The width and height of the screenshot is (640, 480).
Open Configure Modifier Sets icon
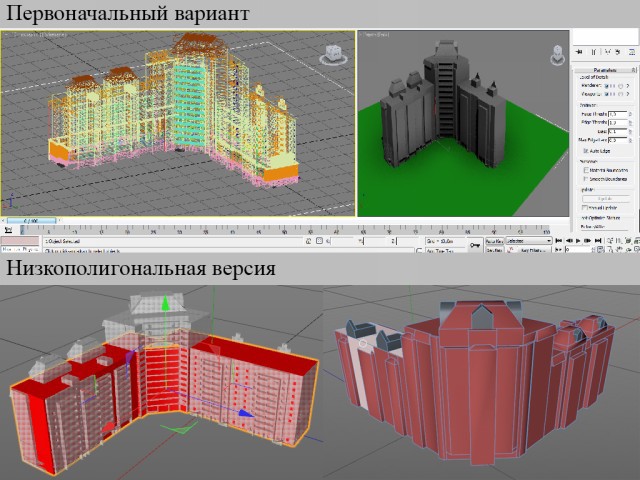(631, 52)
